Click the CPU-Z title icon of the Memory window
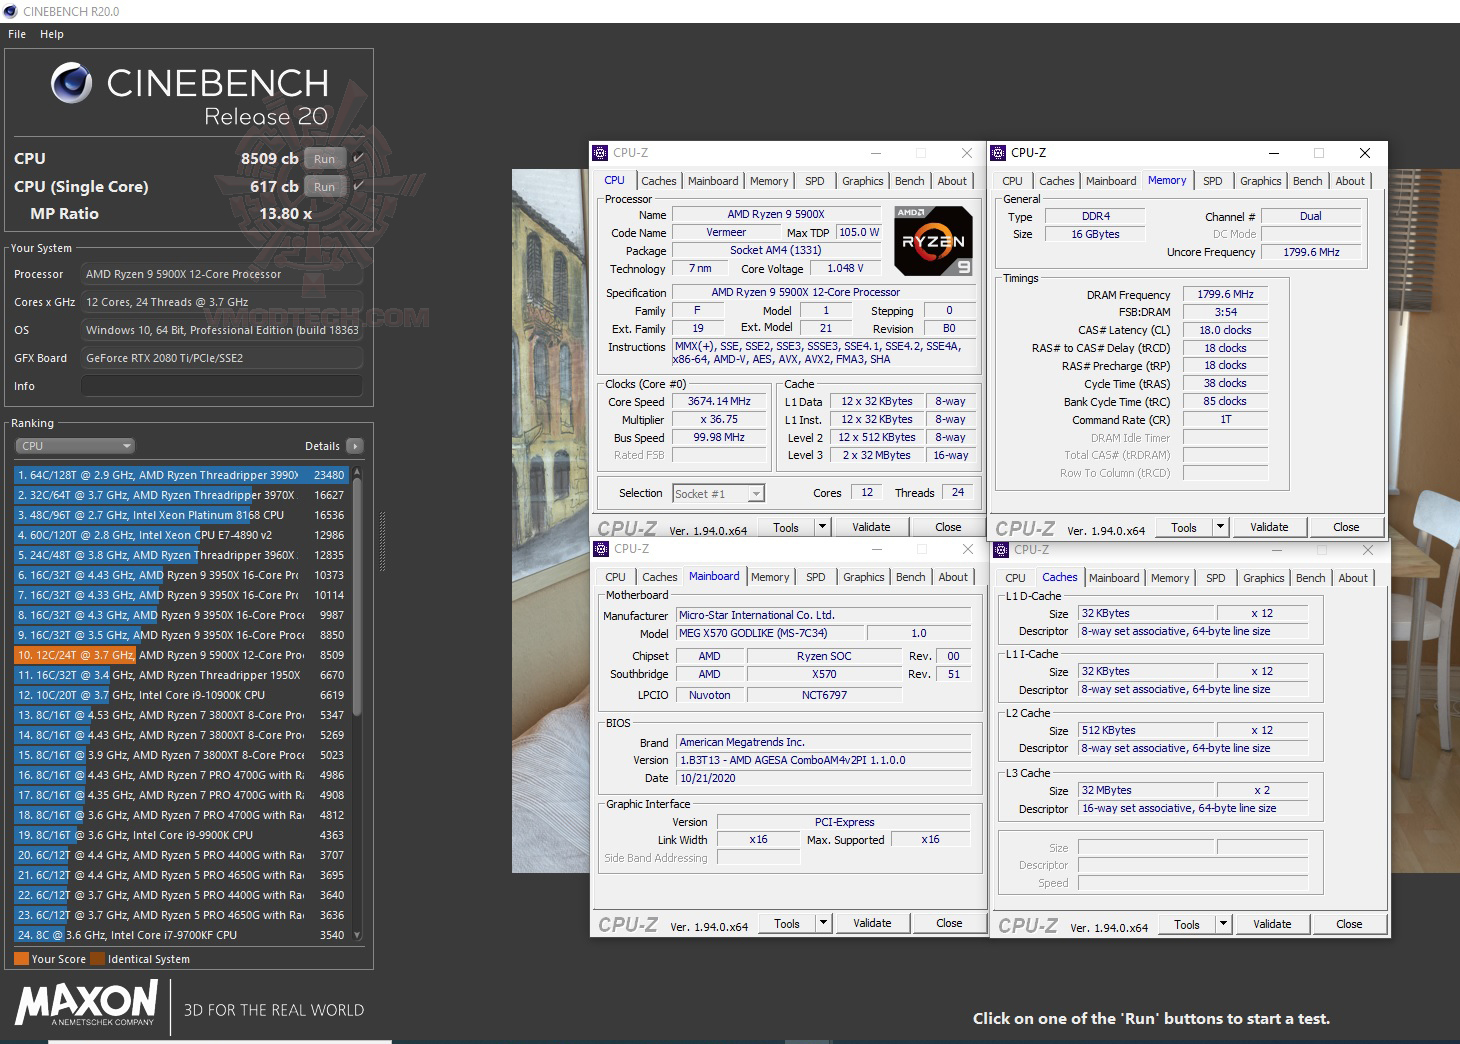This screenshot has height=1044, width=1460. 998,153
